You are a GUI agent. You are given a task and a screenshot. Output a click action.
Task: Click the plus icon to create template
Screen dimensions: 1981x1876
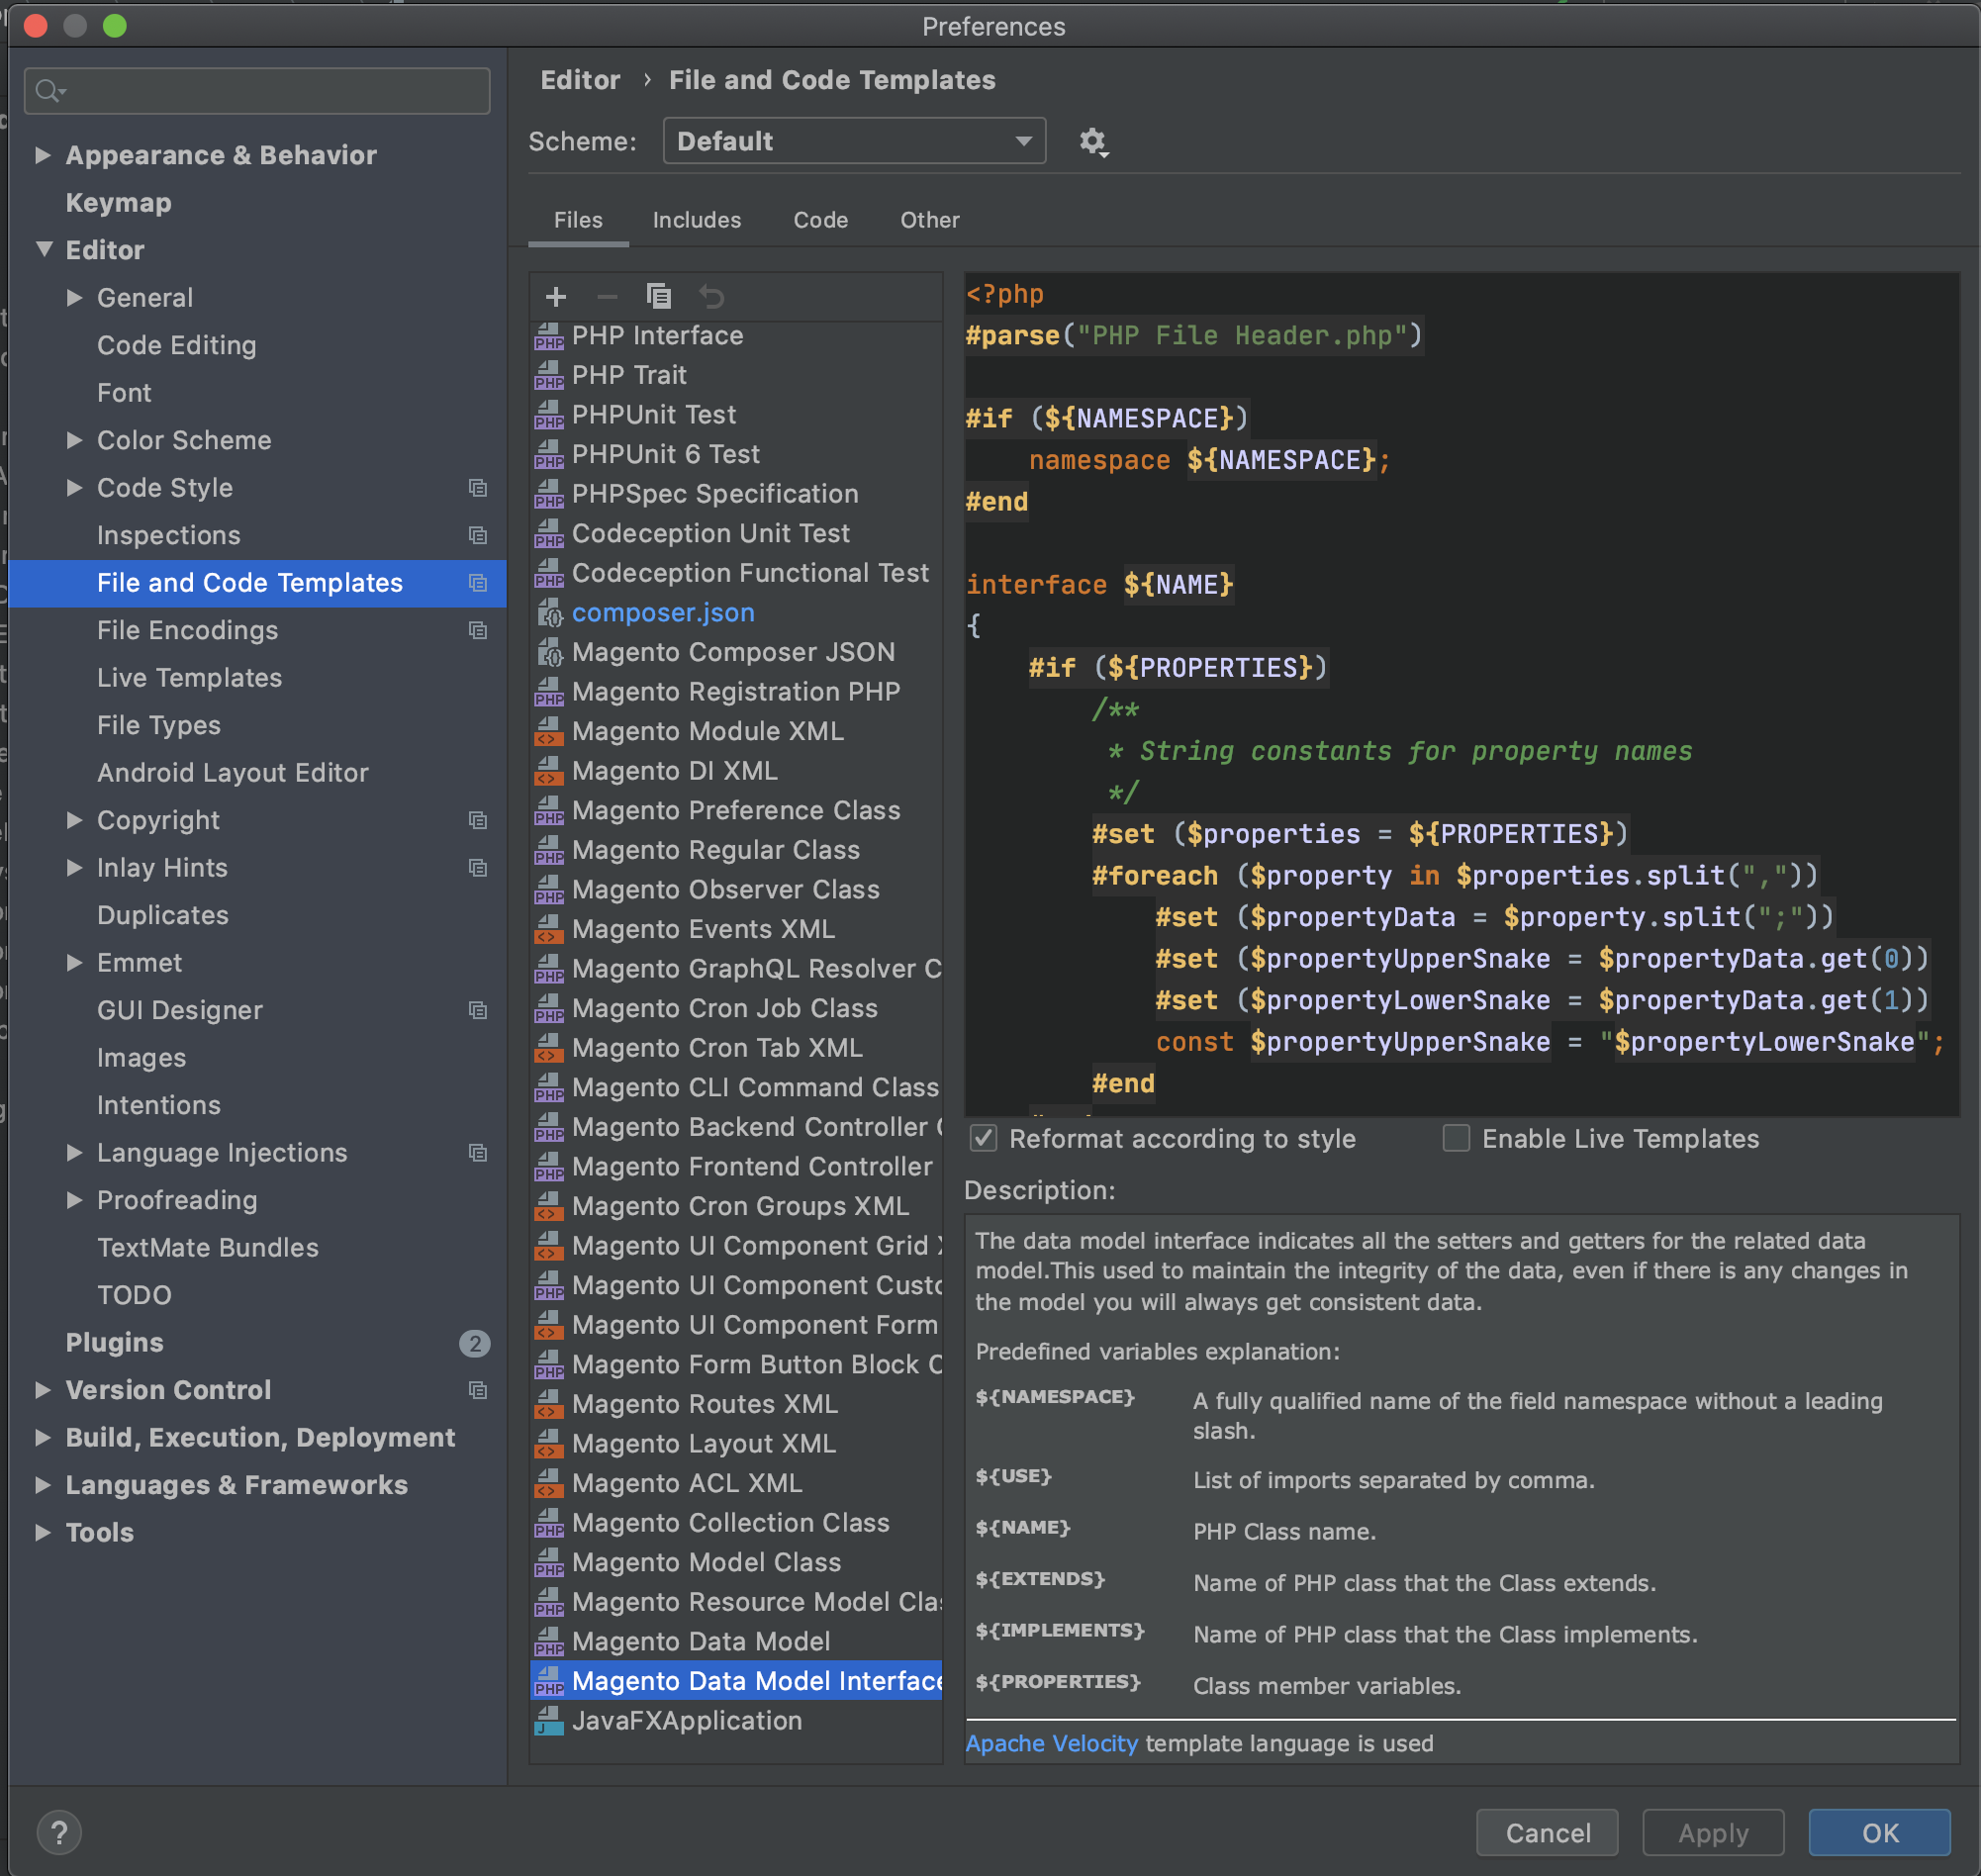pyautogui.click(x=556, y=297)
